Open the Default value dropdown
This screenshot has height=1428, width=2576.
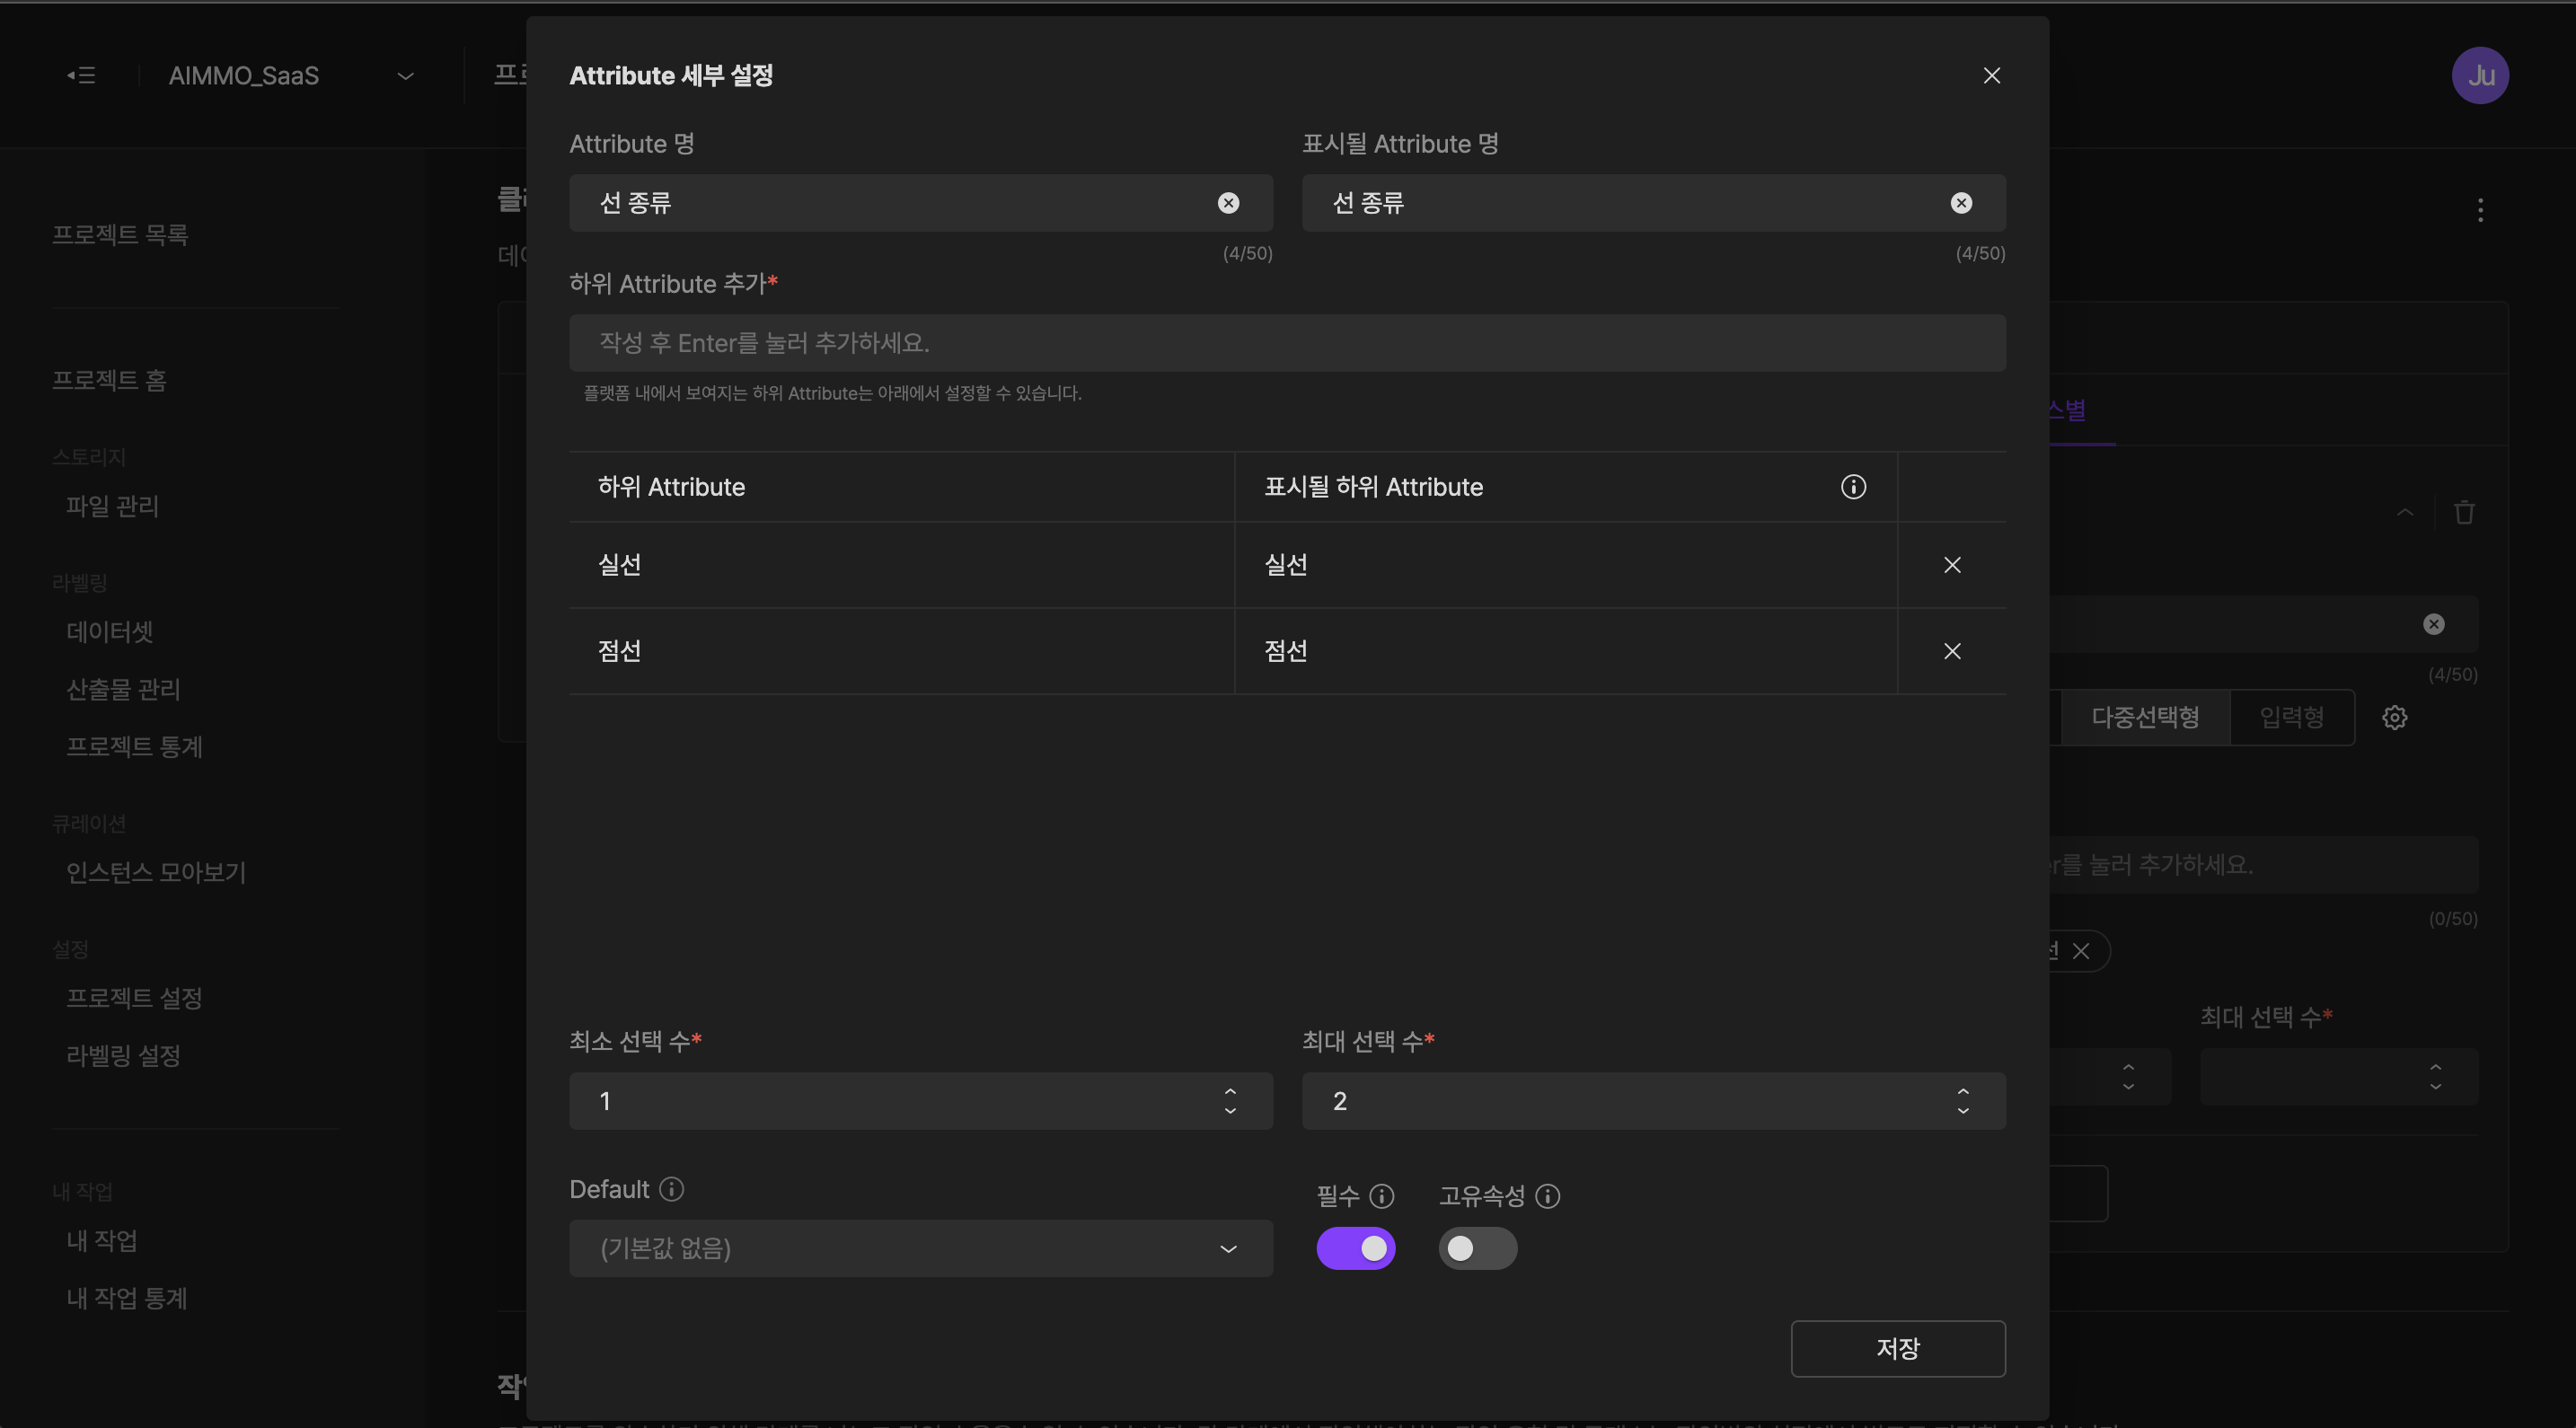[x=920, y=1248]
